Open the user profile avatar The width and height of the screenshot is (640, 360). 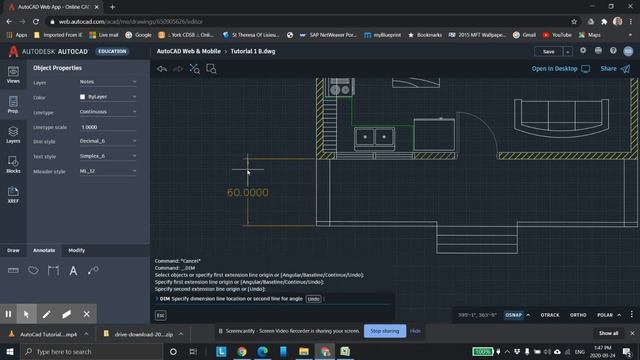[x=628, y=51]
